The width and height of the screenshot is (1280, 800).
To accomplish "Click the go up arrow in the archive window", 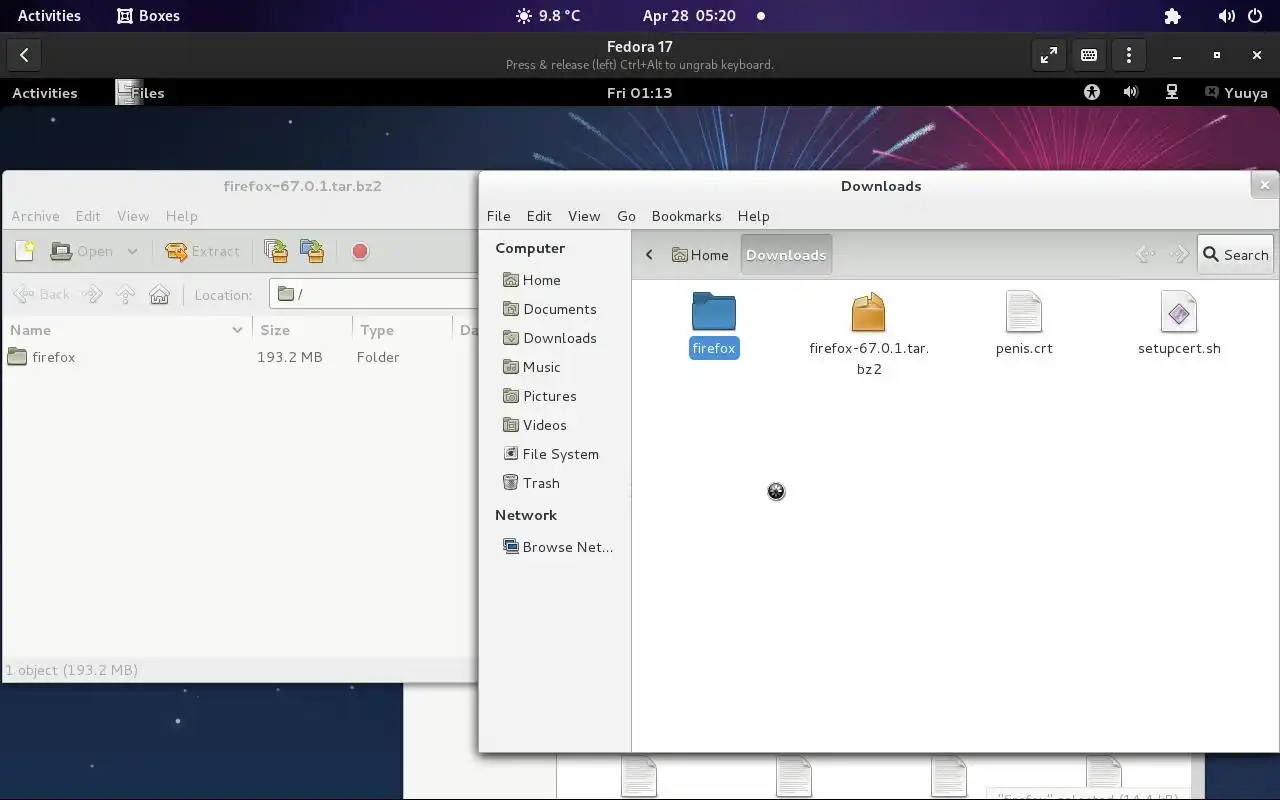I will [125, 294].
